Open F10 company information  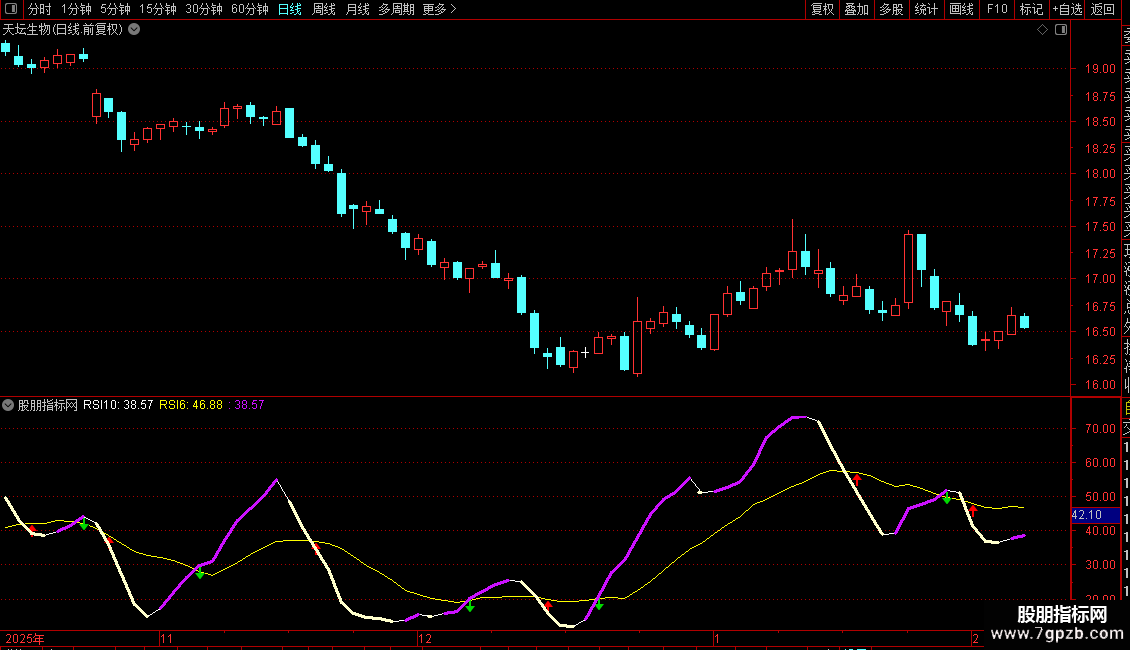coord(997,9)
